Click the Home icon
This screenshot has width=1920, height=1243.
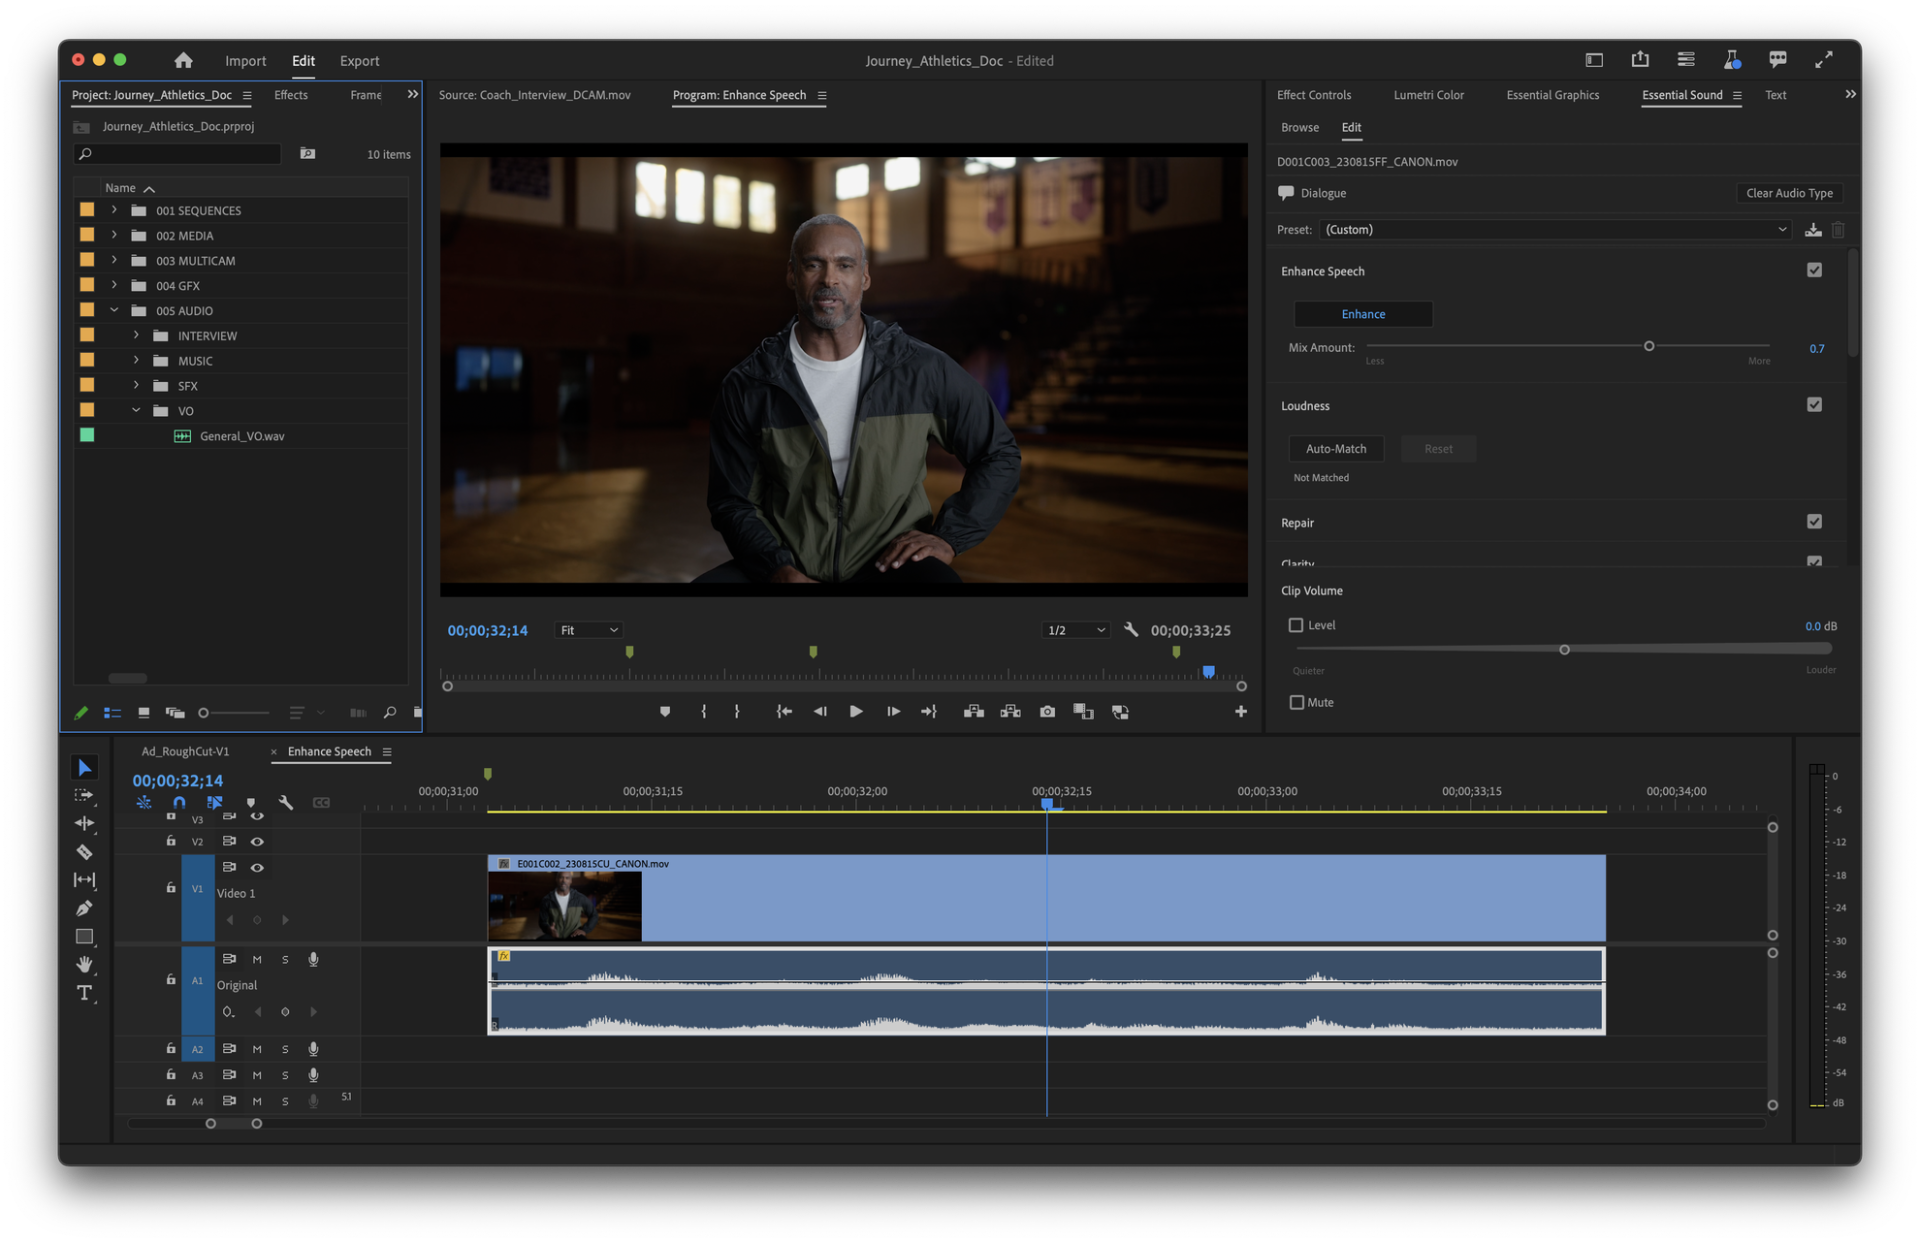pyautogui.click(x=183, y=60)
